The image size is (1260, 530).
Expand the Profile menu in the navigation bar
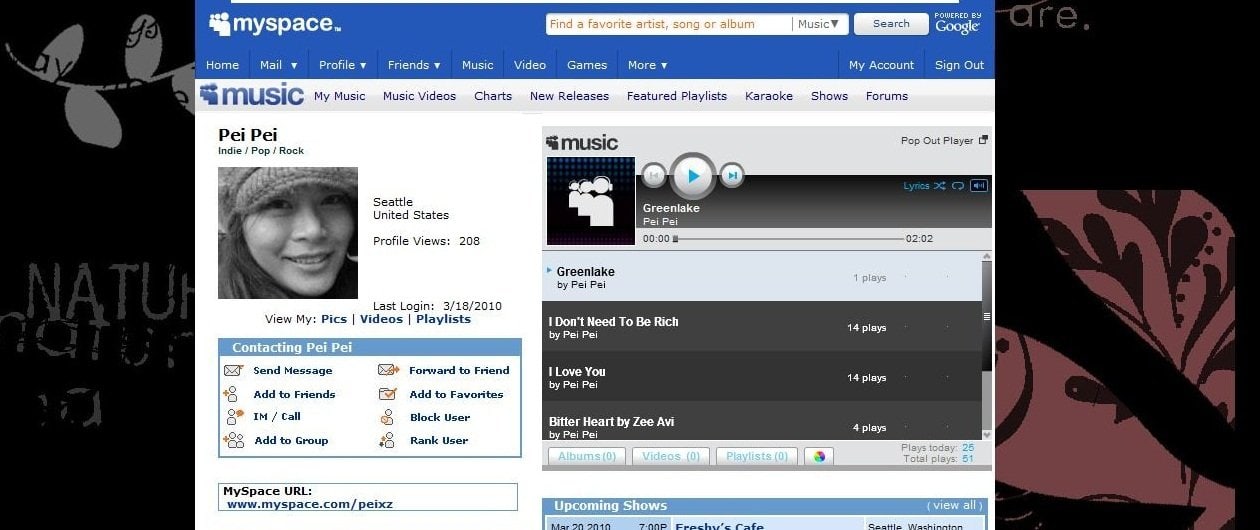(x=343, y=65)
